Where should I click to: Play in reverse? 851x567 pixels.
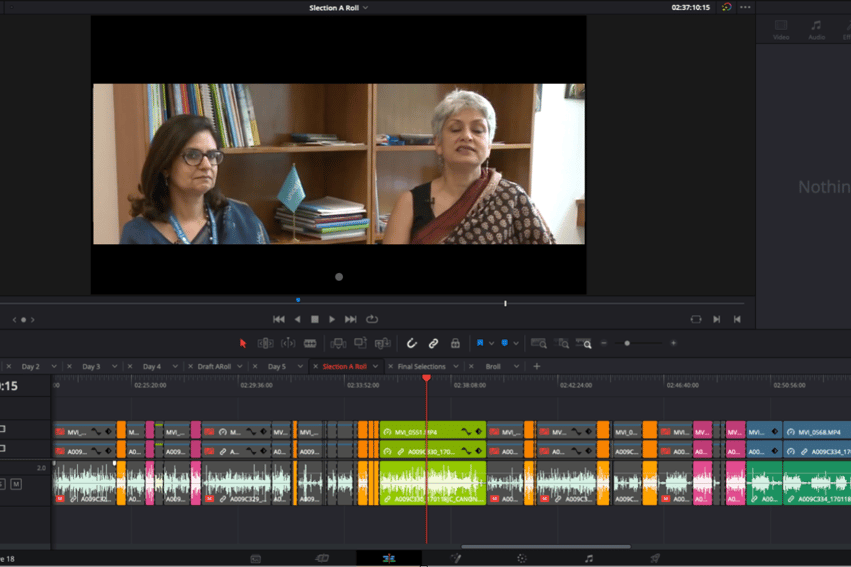click(297, 320)
